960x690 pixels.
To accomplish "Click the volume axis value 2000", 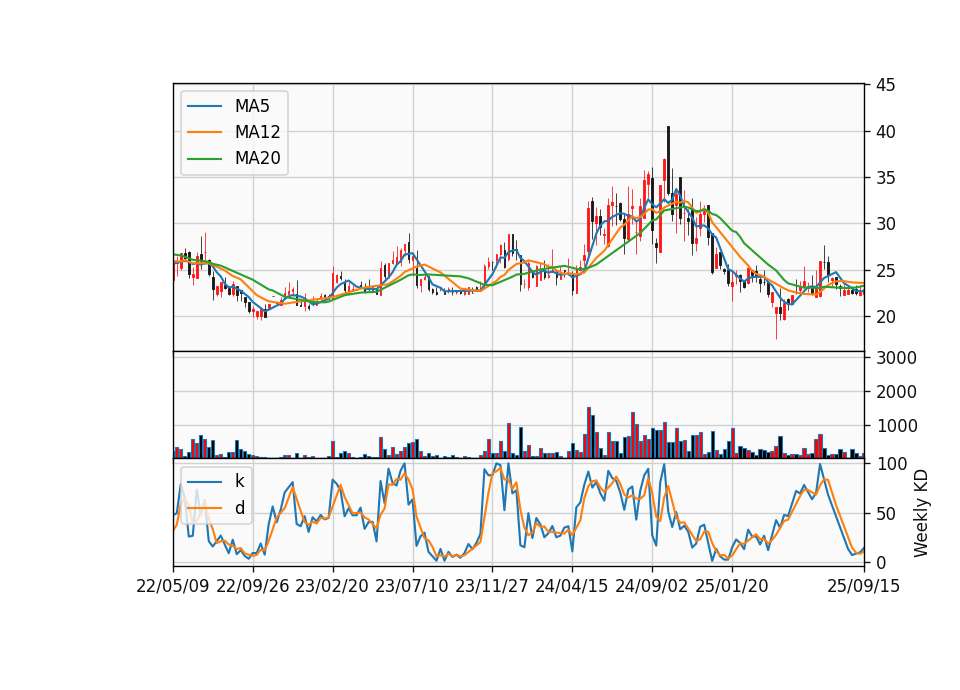I will (x=896, y=392).
